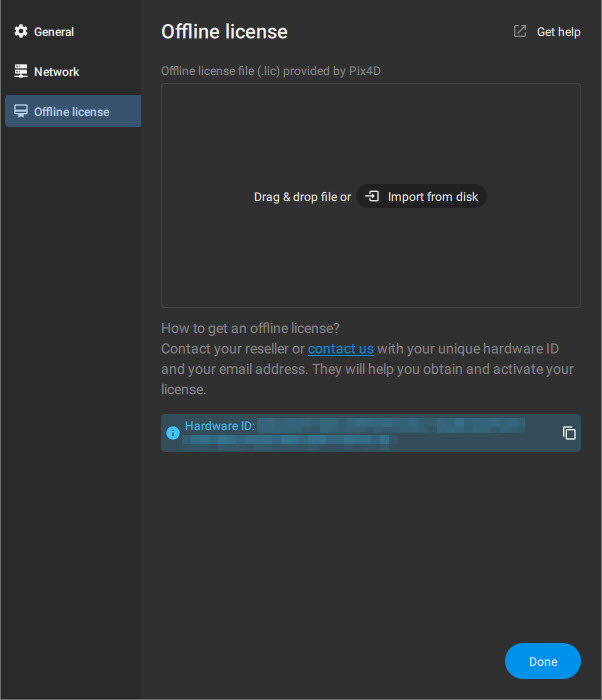Click the Offline license page heading
This screenshot has width=602, height=700.
pyautogui.click(x=224, y=32)
